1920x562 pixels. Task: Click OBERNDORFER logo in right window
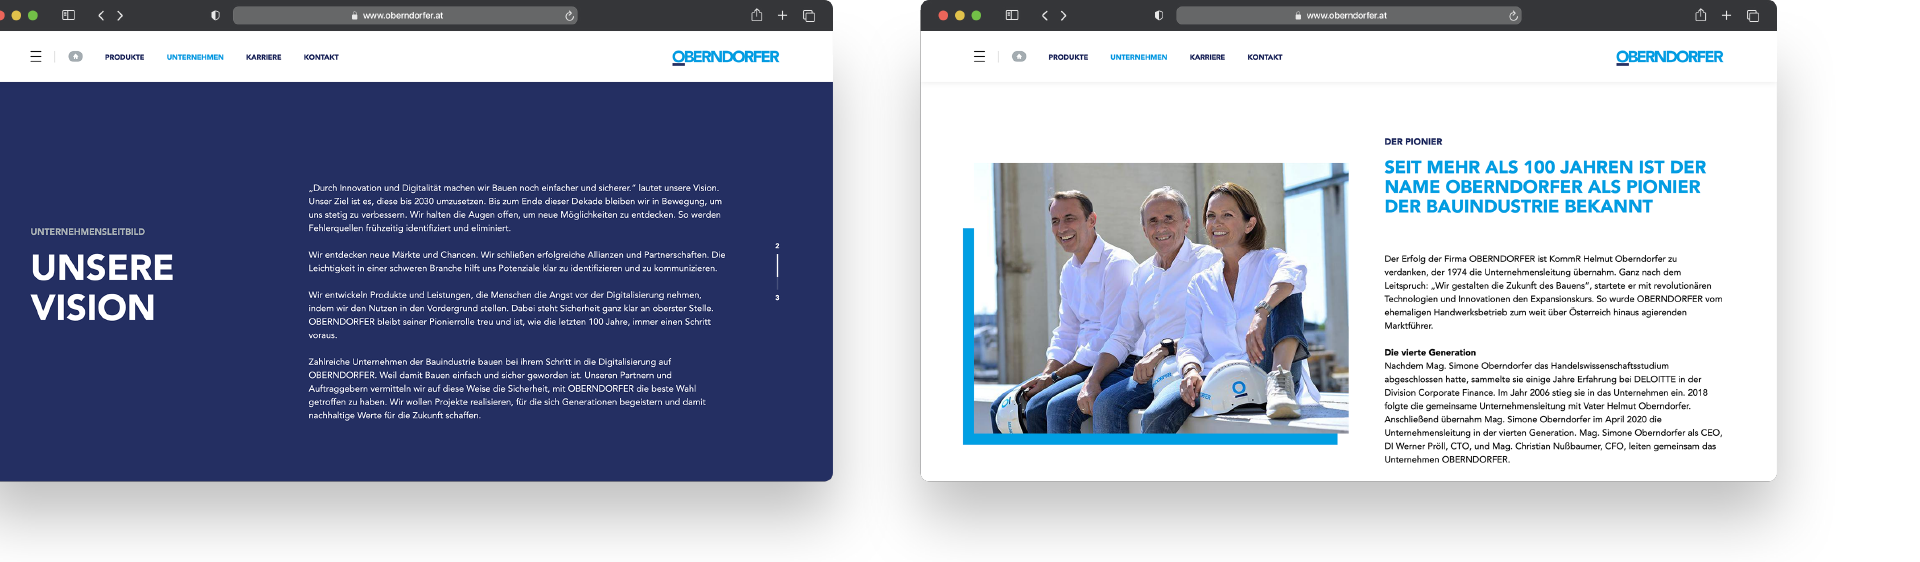(1670, 57)
